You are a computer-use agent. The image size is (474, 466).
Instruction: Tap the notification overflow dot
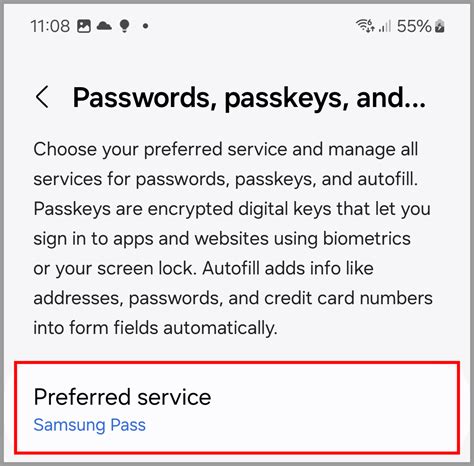[145, 26]
